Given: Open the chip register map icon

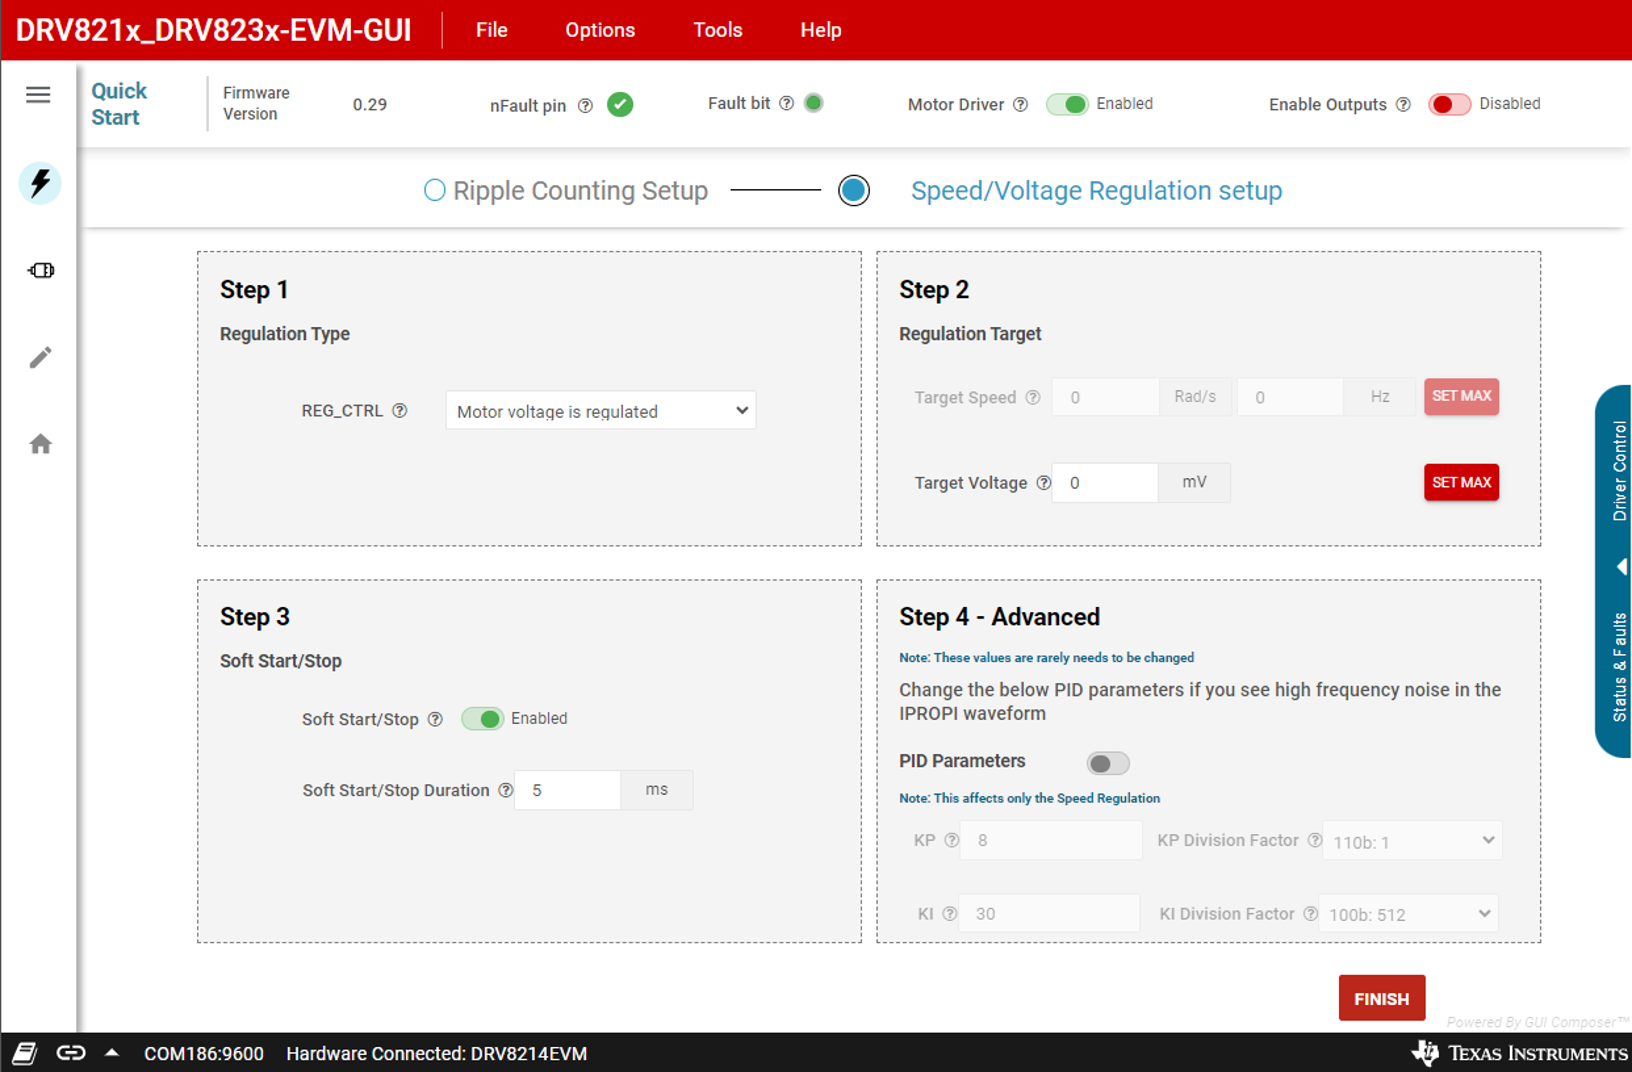Looking at the screenshot, I should (x=41, y=271).
